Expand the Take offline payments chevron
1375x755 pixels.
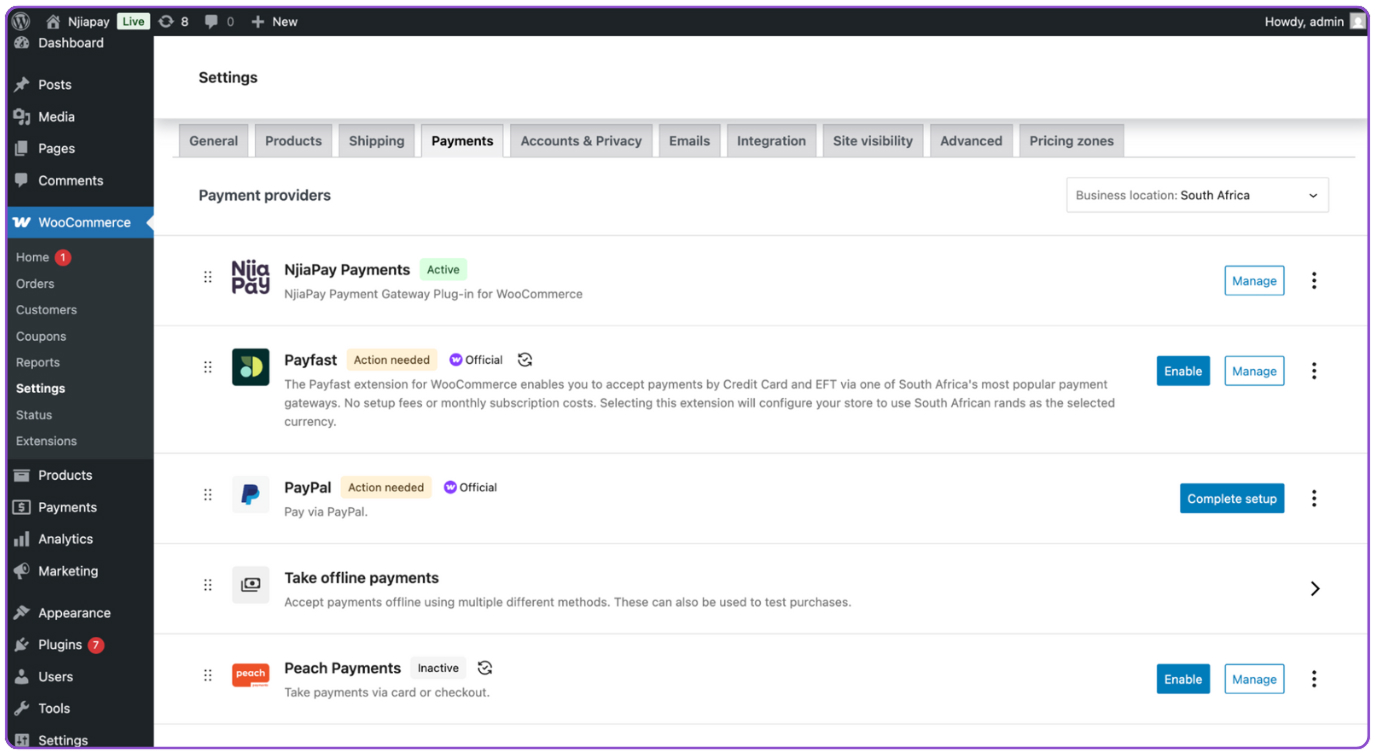(1315, 589)
